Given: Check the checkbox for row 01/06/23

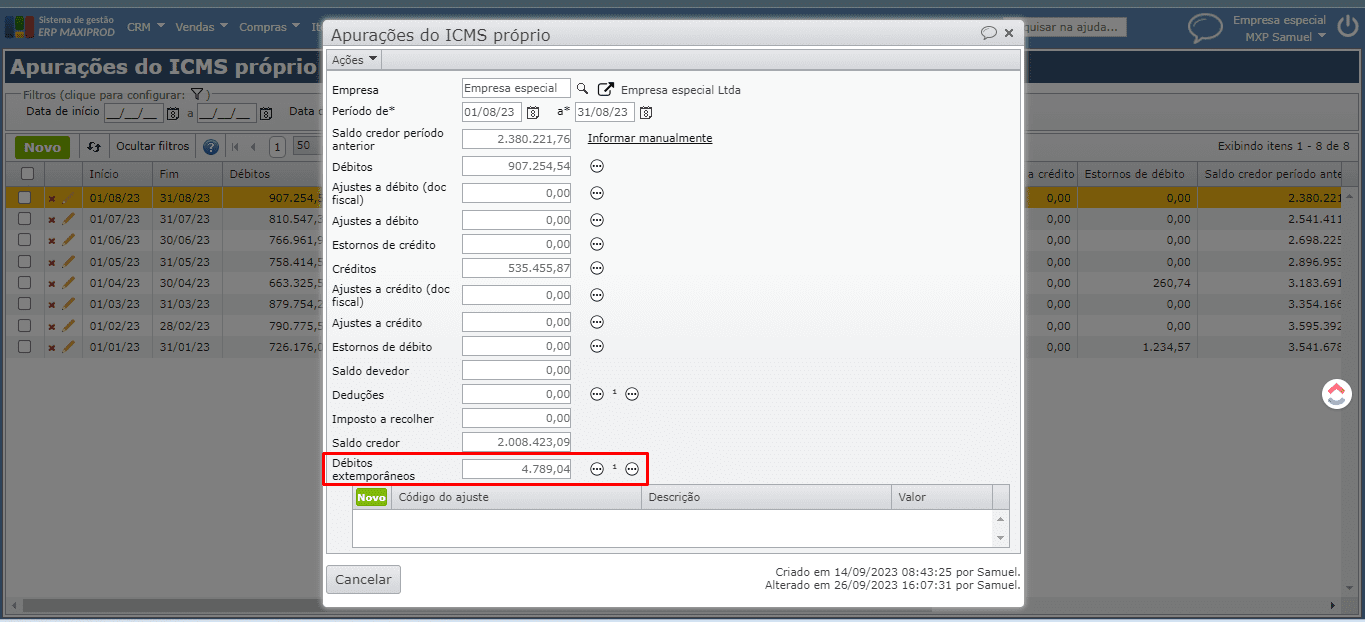Looking at the screenshot, I should click(x=25, y=240).
